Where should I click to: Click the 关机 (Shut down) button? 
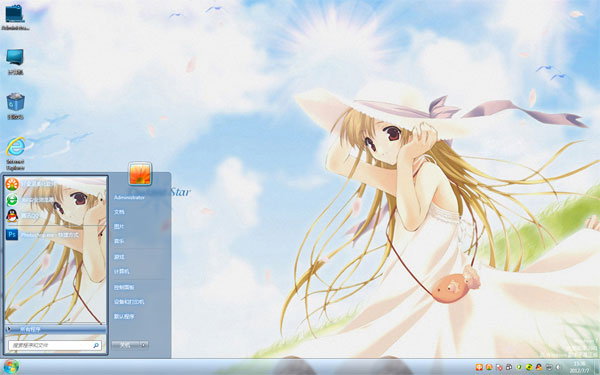coord(126,345)
